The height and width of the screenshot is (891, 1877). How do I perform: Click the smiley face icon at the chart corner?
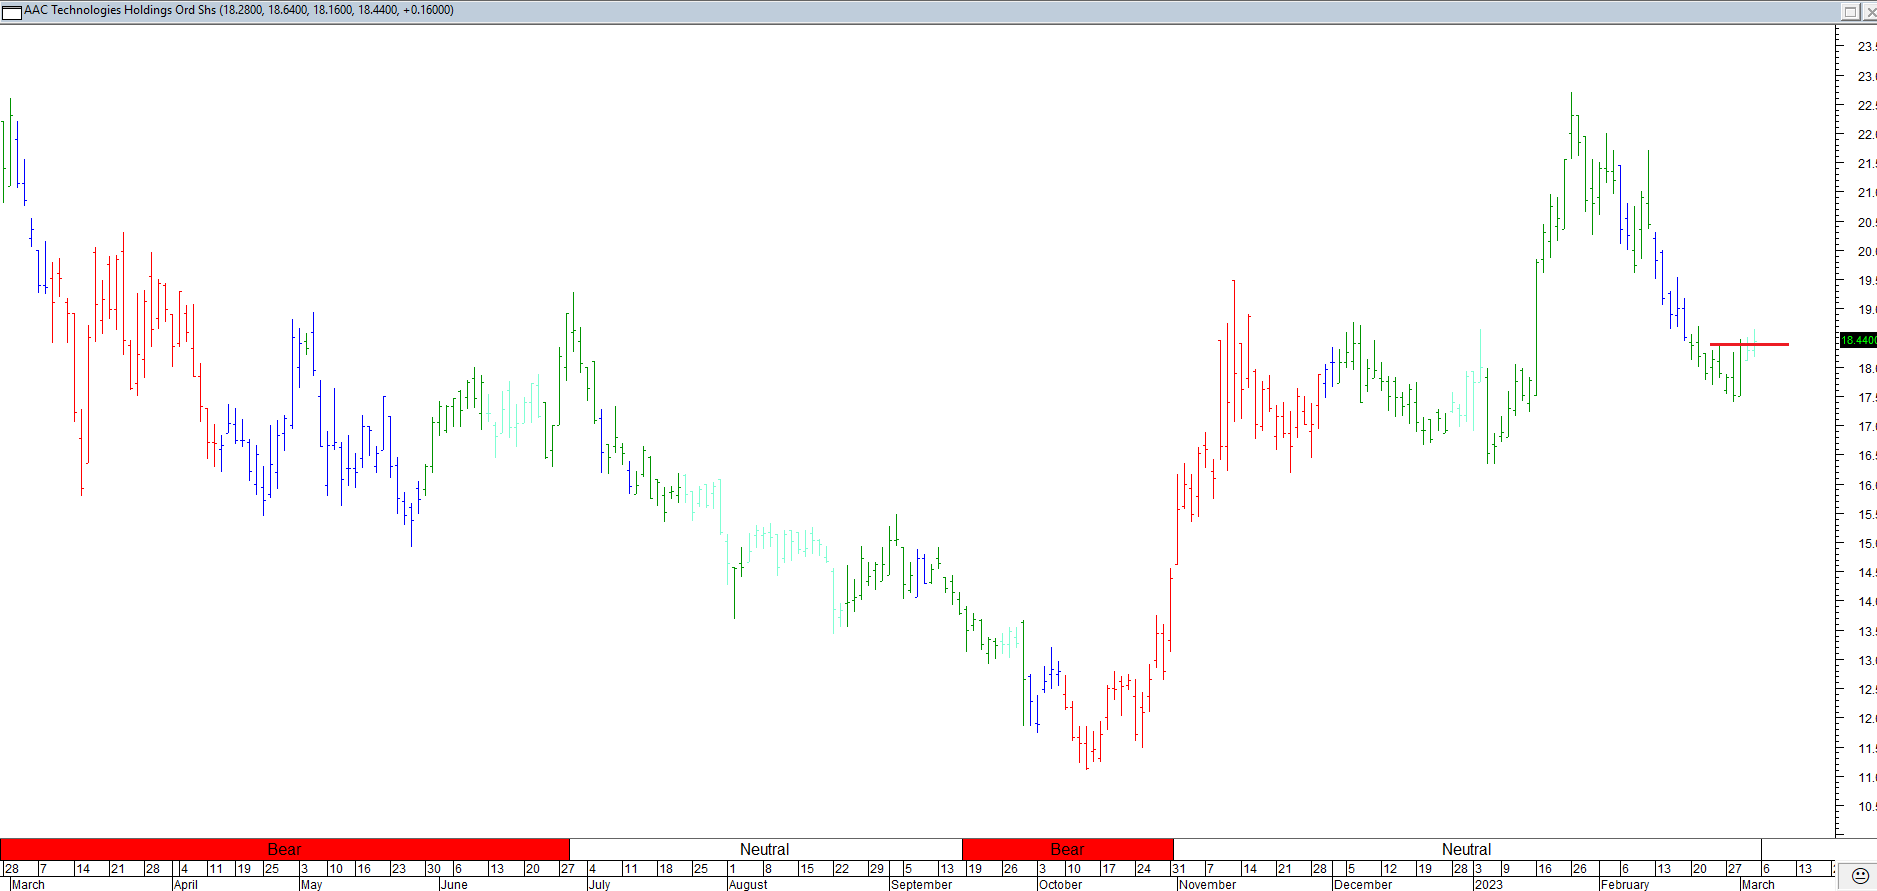click(1860, 876)
